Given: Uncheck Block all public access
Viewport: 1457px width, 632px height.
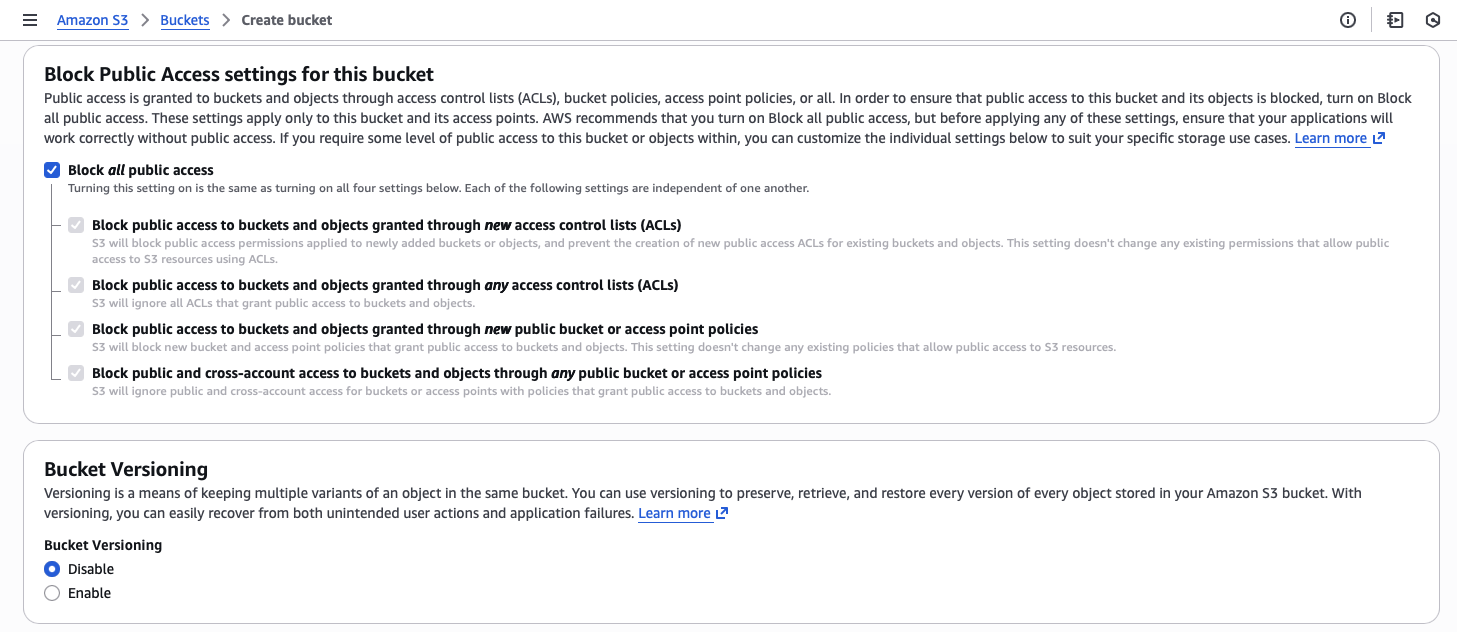Looking at the screenshot, I should pos(52,170).
